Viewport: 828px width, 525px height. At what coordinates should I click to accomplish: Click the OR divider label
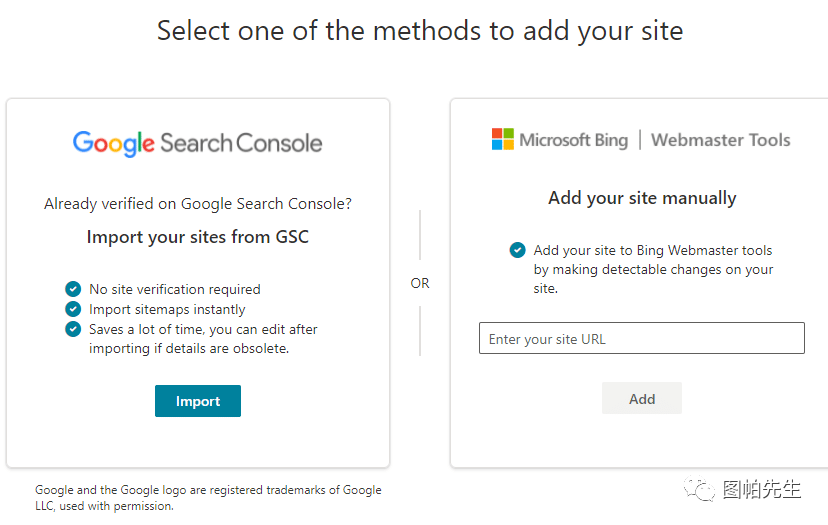coord(420,283)
